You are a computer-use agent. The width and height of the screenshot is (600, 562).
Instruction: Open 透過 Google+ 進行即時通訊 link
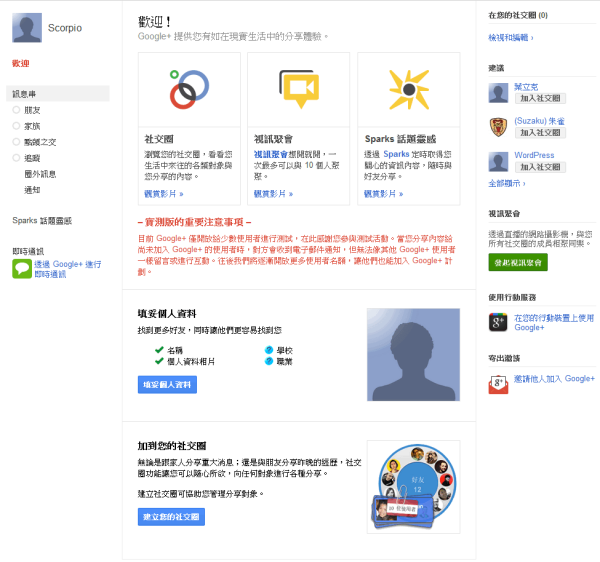[68, 269]
